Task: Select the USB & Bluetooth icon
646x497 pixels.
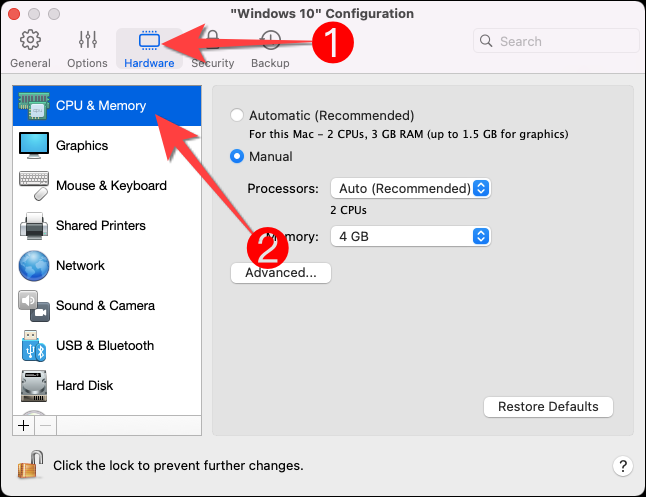Action: (34, 346)
